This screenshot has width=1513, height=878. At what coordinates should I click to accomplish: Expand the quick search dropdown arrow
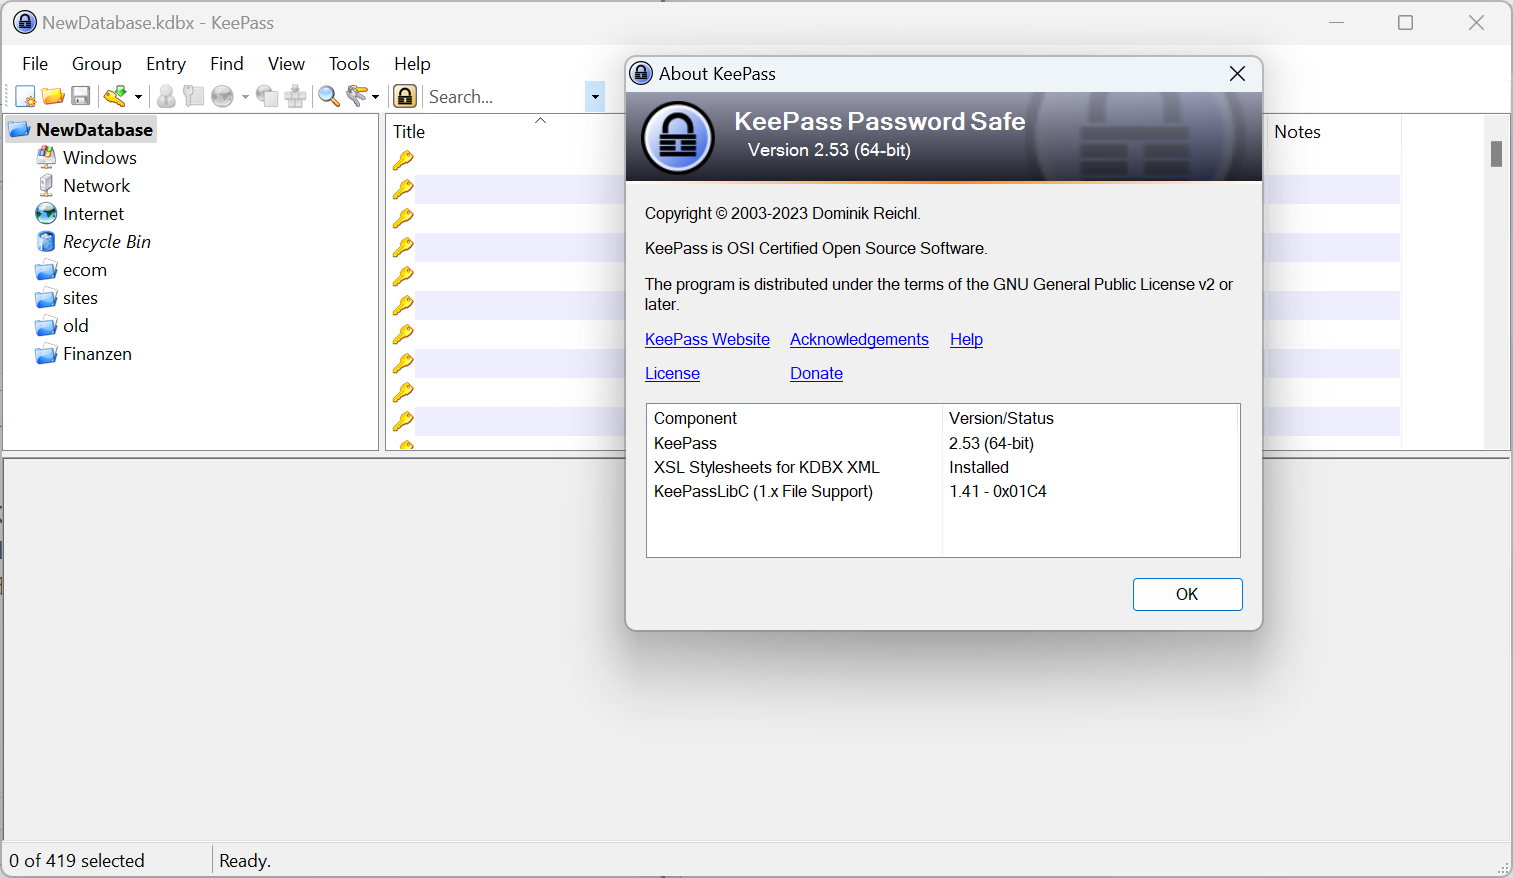click(595, 97)
